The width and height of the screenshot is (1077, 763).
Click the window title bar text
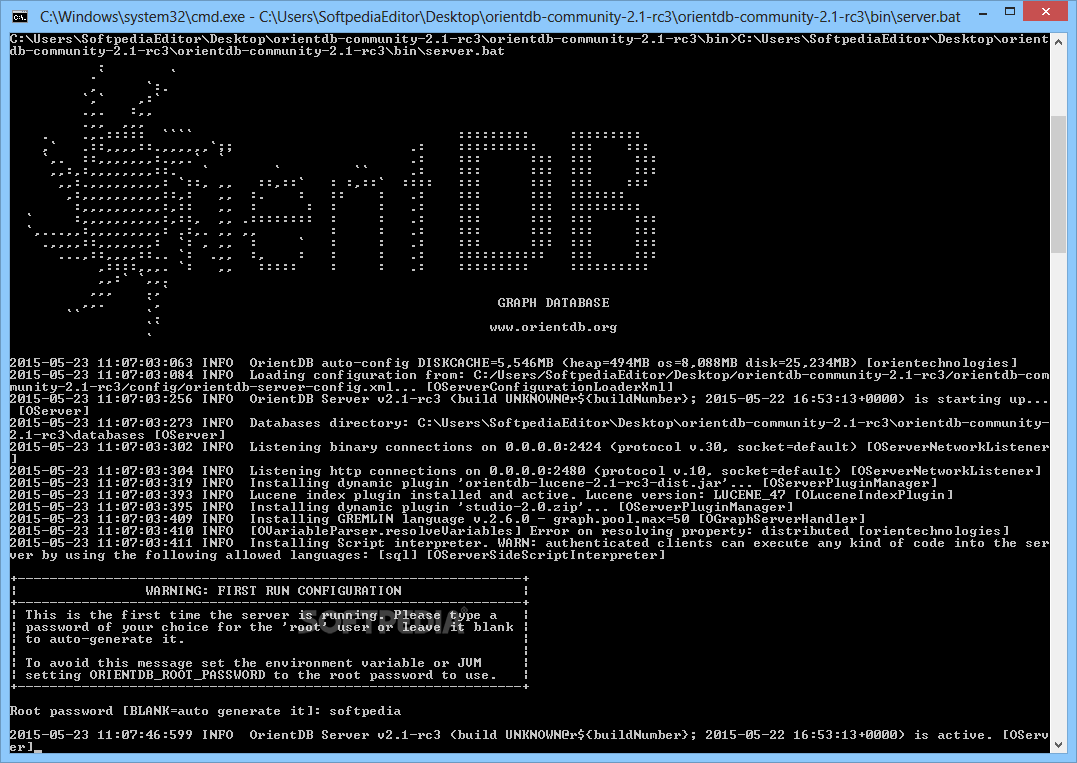coord(500,16)
